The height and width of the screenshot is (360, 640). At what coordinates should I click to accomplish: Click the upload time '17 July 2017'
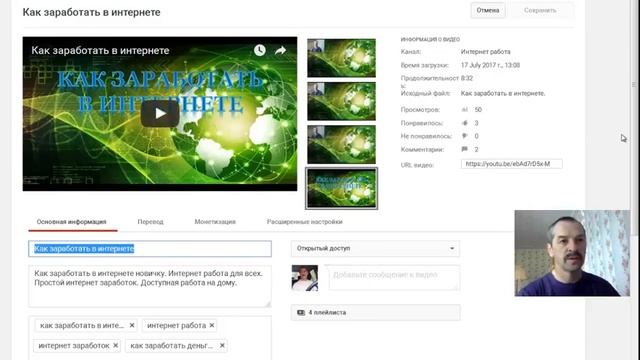coord(490,65)
